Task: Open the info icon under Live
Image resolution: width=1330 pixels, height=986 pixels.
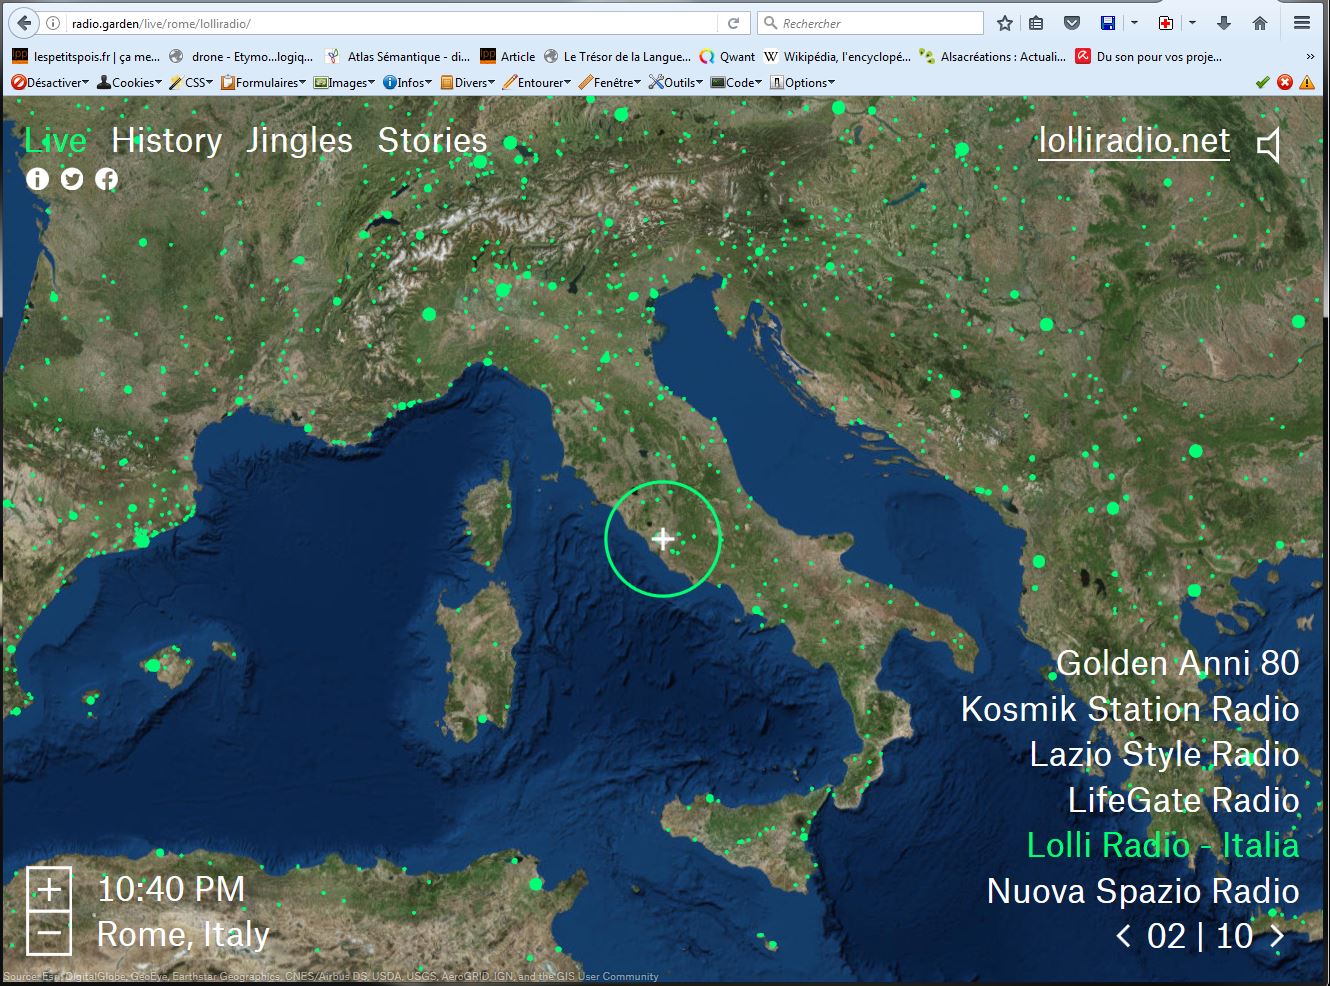Action: 37,179
